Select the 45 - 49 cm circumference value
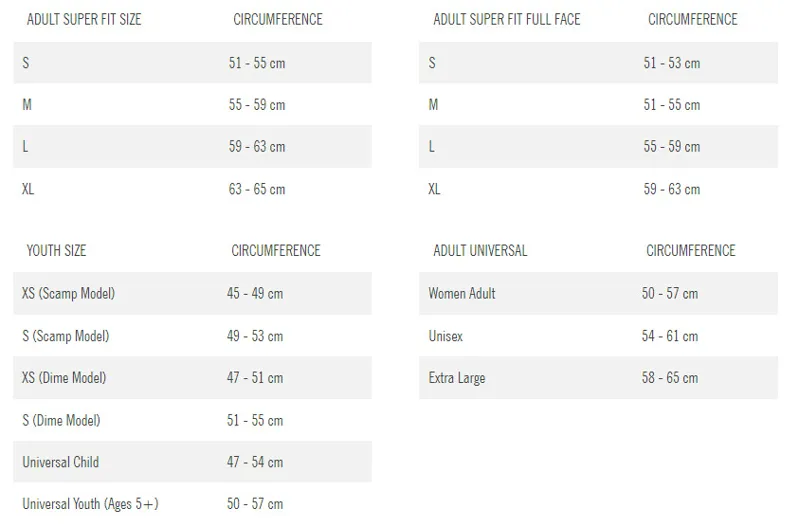 255,294
